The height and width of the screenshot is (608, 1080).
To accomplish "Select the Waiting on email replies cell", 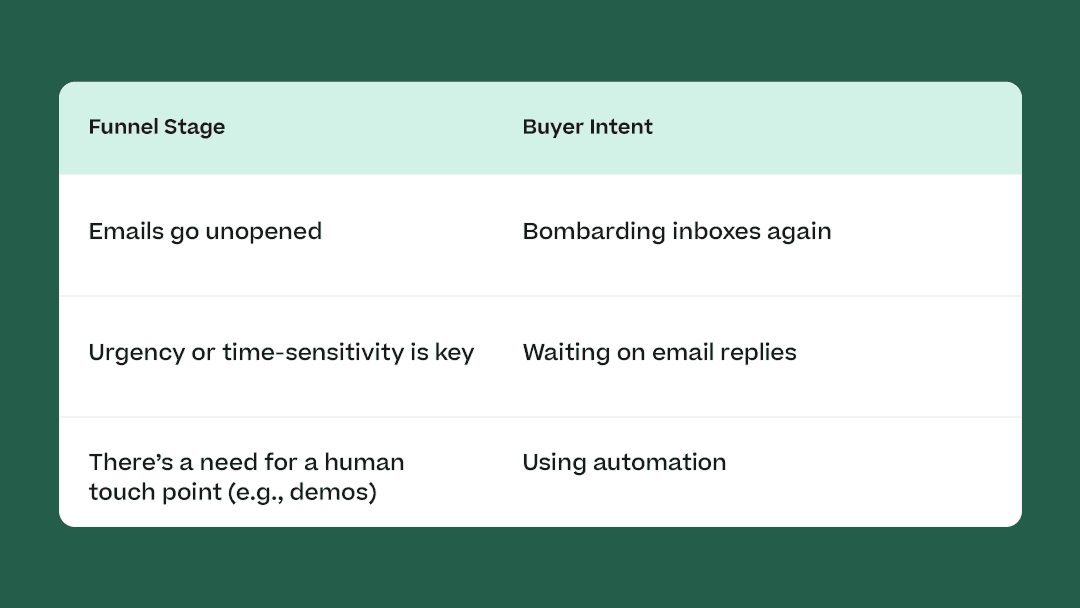I will [x=660, y=353].
